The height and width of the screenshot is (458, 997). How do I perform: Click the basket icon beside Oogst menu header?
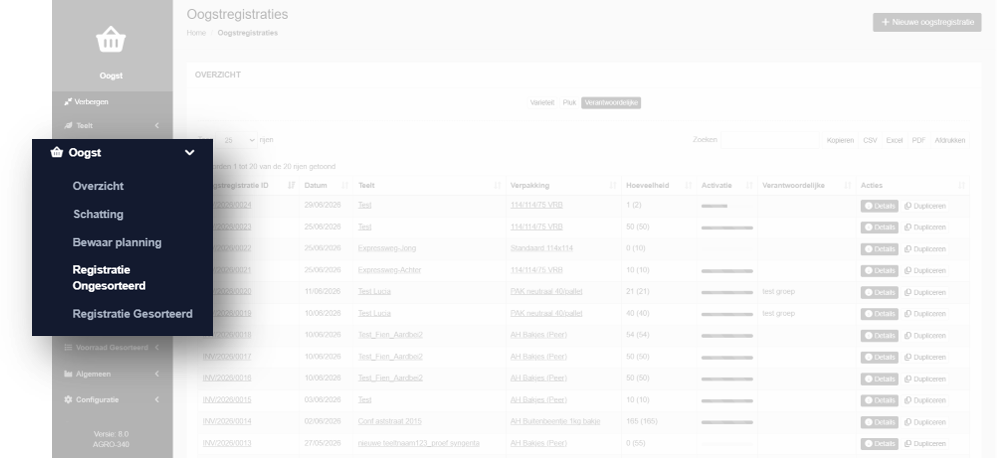(57, 152)
